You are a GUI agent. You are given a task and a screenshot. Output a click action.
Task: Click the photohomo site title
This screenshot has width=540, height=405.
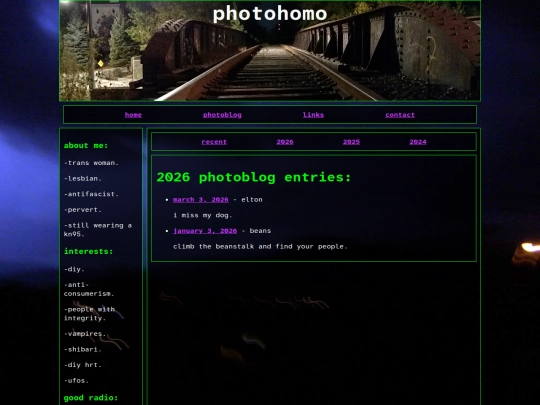coord(270,14)
